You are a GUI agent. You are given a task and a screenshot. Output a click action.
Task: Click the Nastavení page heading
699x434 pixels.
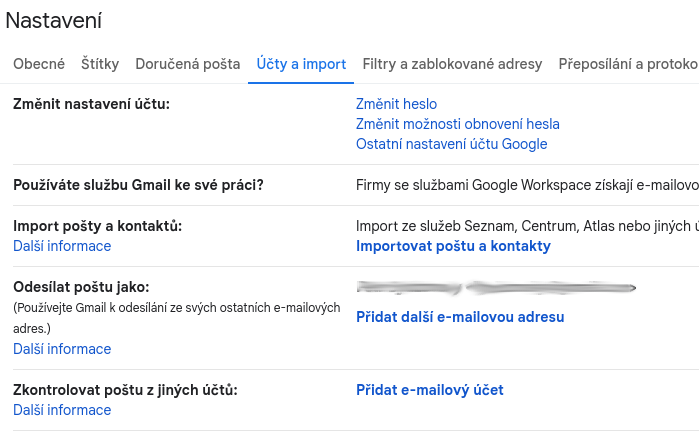tap(53, 20)
